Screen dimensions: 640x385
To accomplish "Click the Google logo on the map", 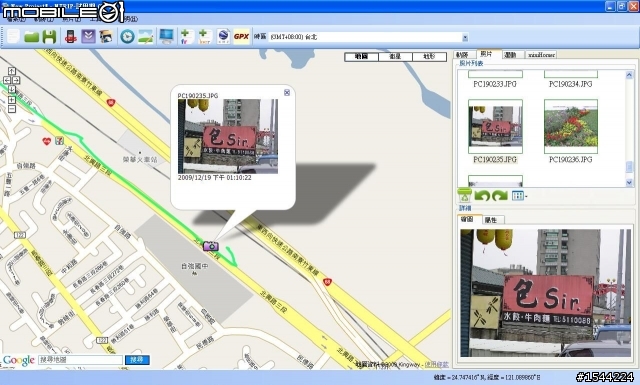I will tap(18, 361).
